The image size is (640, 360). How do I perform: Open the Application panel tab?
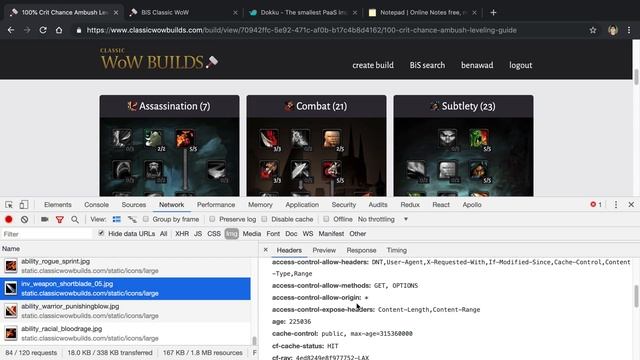click(302, 204)
